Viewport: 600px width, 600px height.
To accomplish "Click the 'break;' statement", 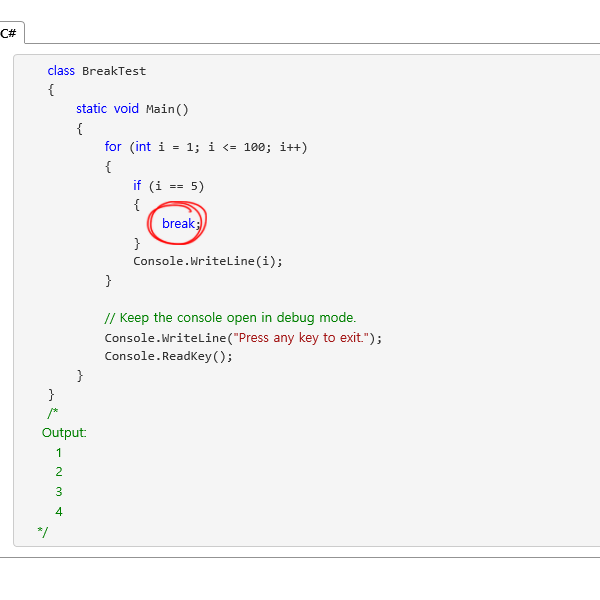I will [181, 223].
